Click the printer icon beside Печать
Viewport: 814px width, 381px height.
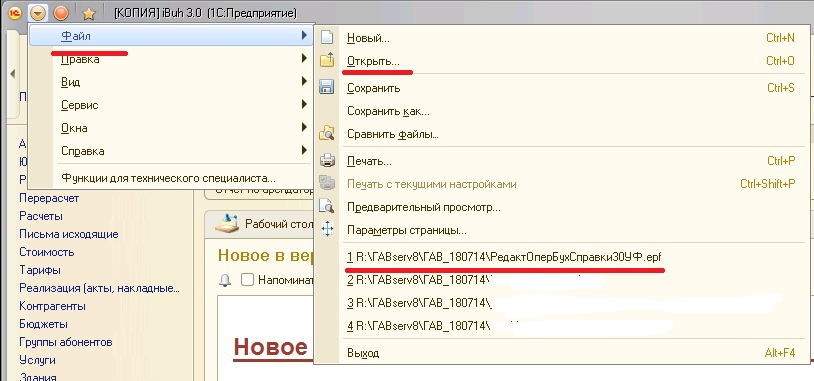[x=327, y=161]
